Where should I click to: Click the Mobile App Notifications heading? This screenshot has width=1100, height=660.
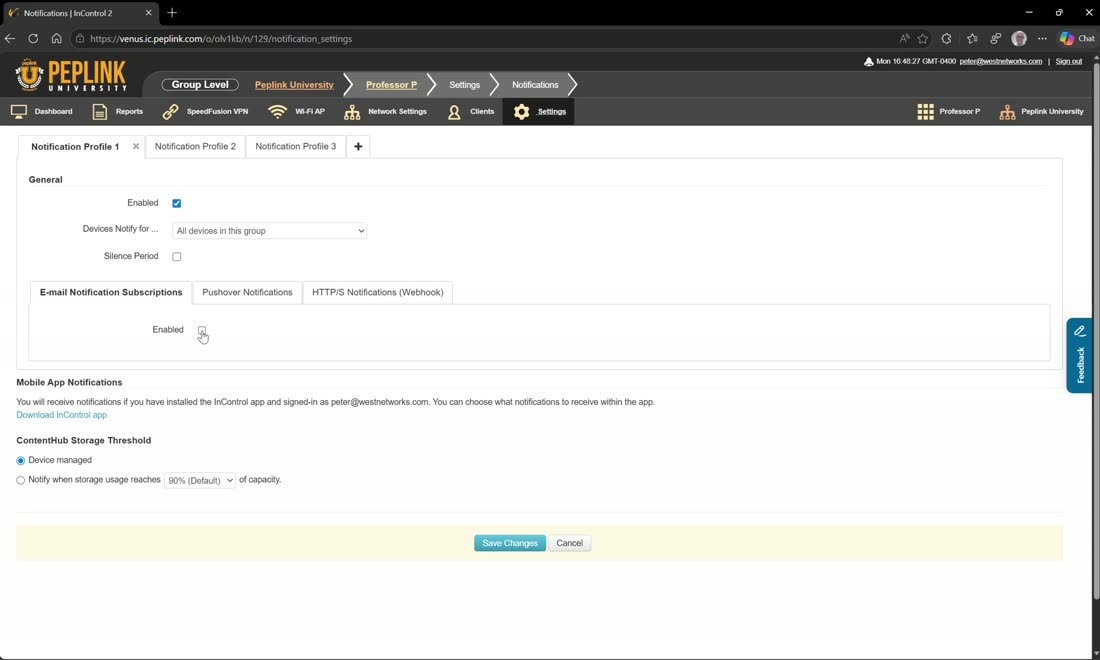(69, 382)
